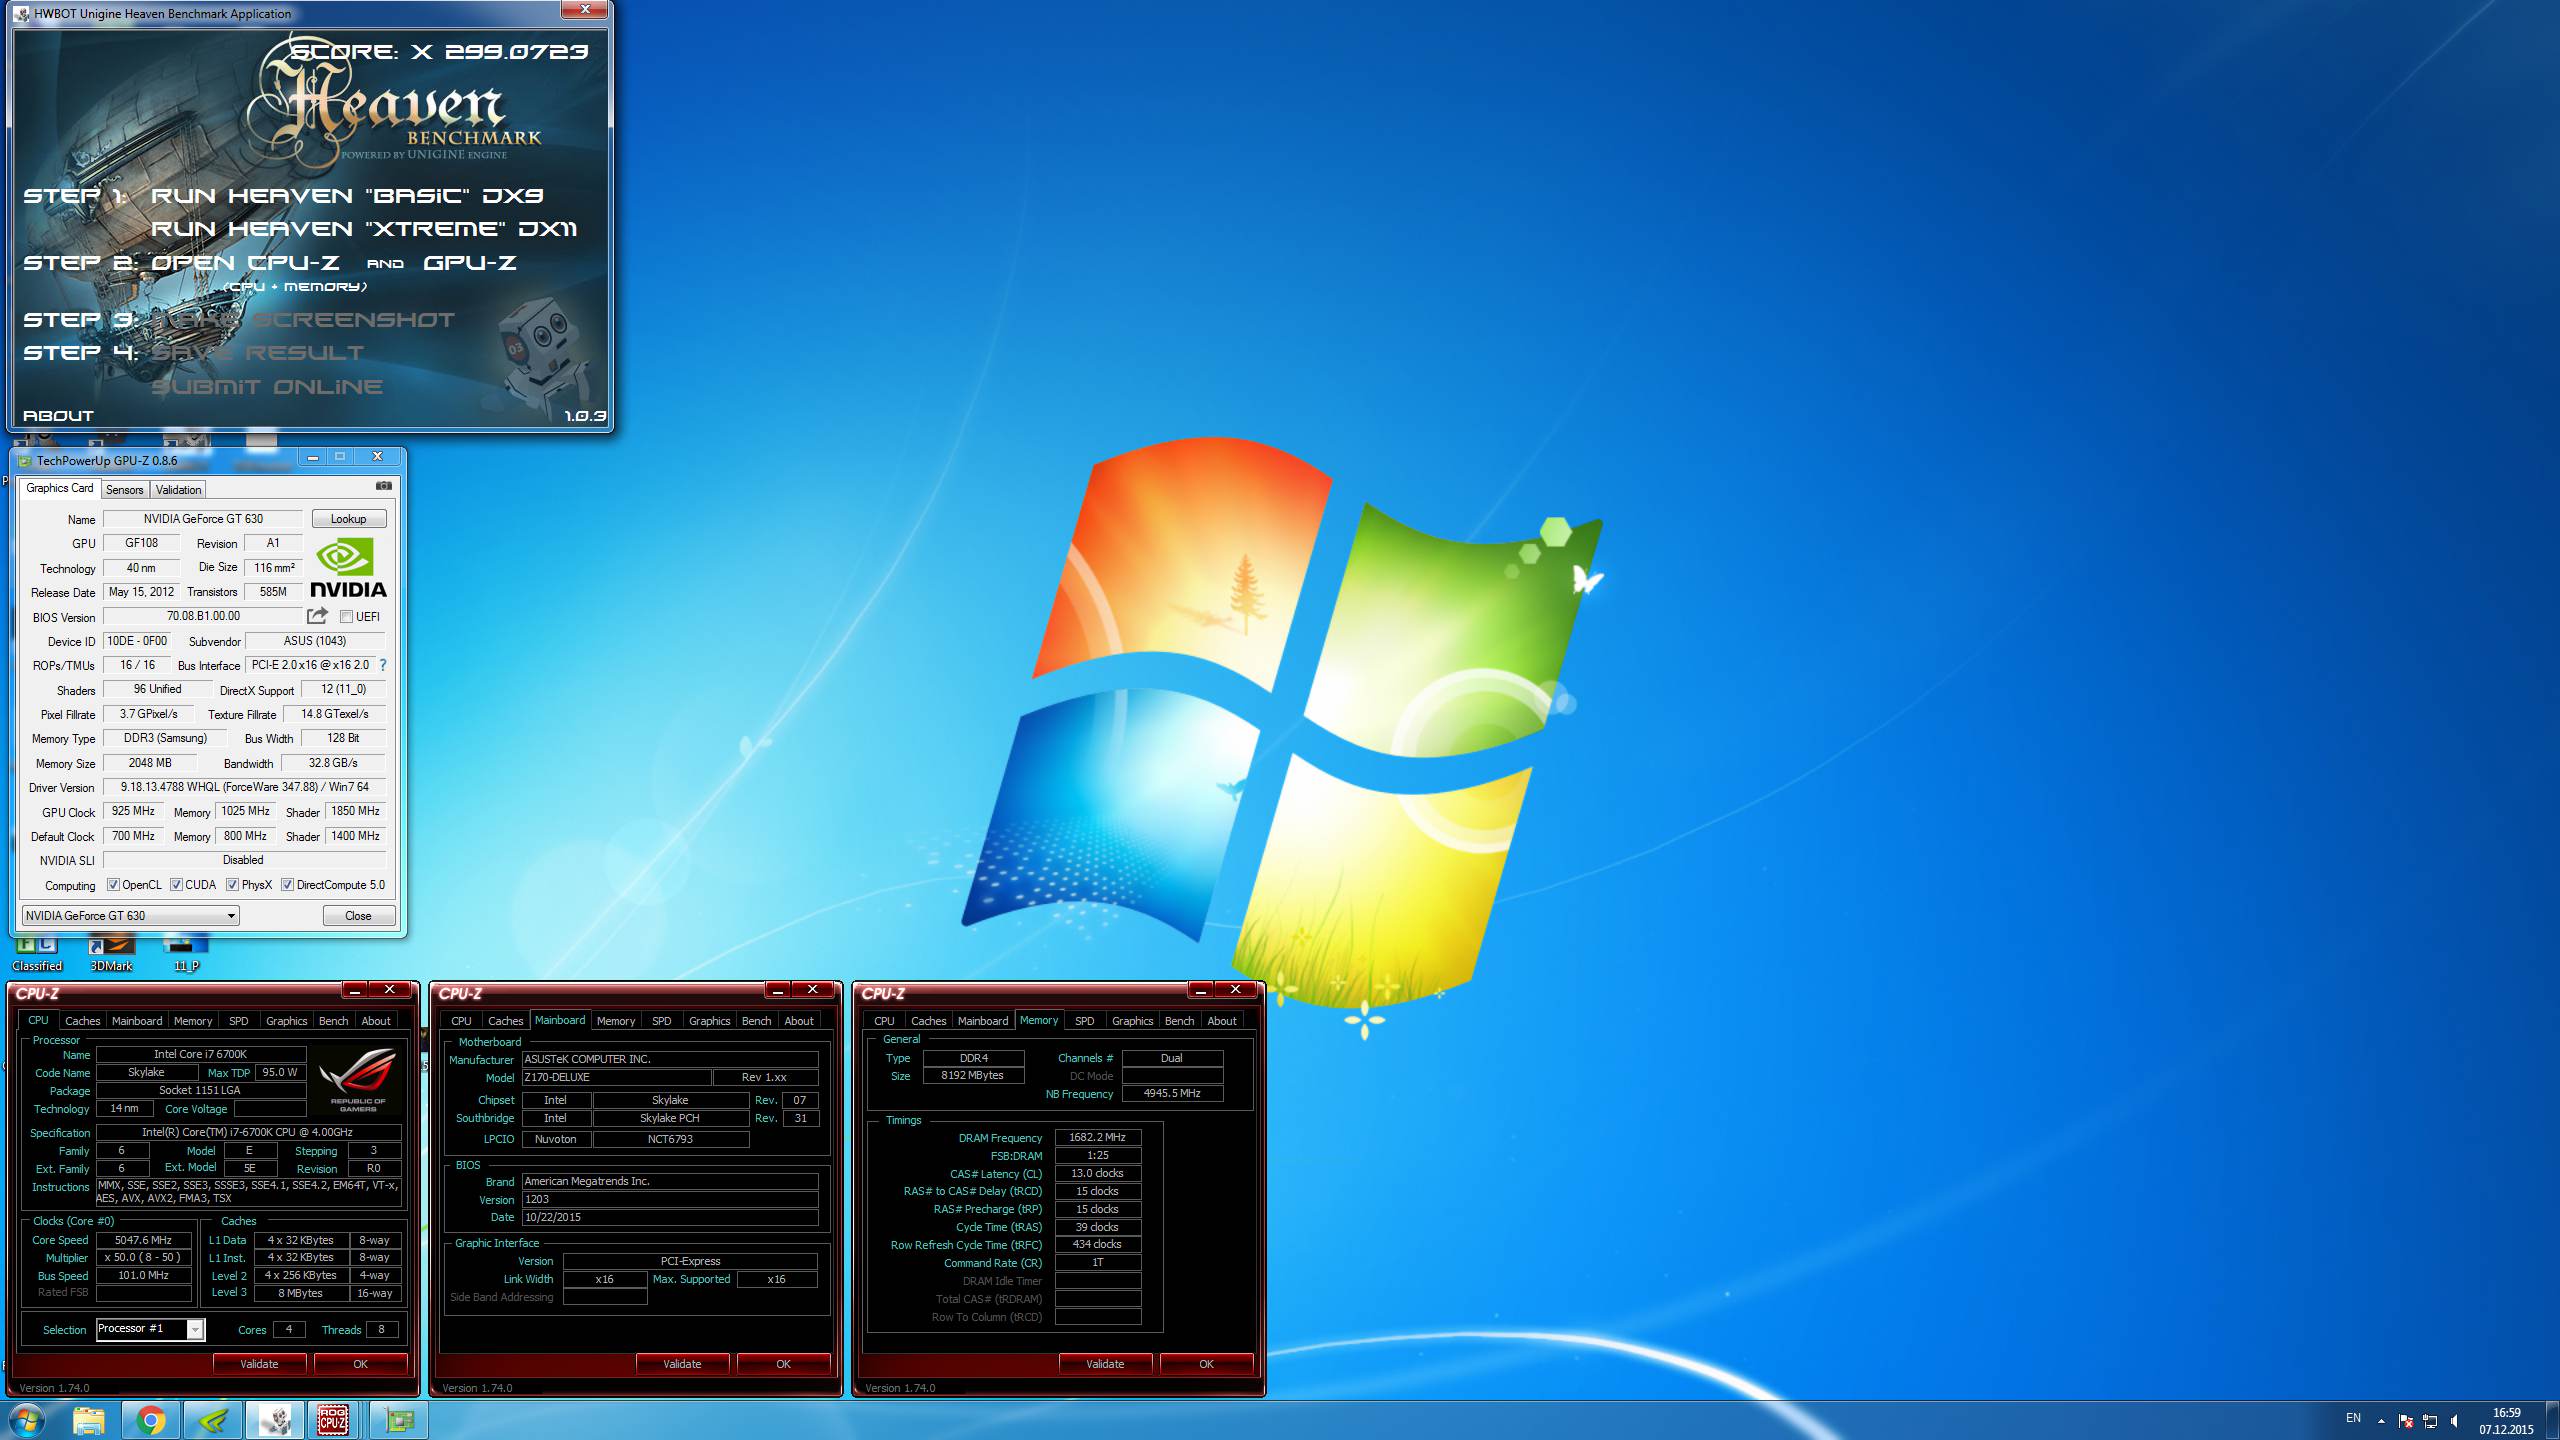Open SPD tab in the Mainboard CPU-Z window
2560x1440 pixels.
pyautogui.click(x=661, y=1021)
